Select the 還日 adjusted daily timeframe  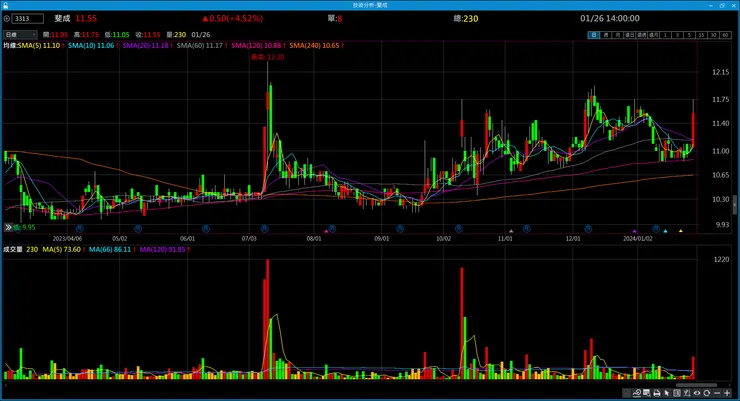point(630,35)
